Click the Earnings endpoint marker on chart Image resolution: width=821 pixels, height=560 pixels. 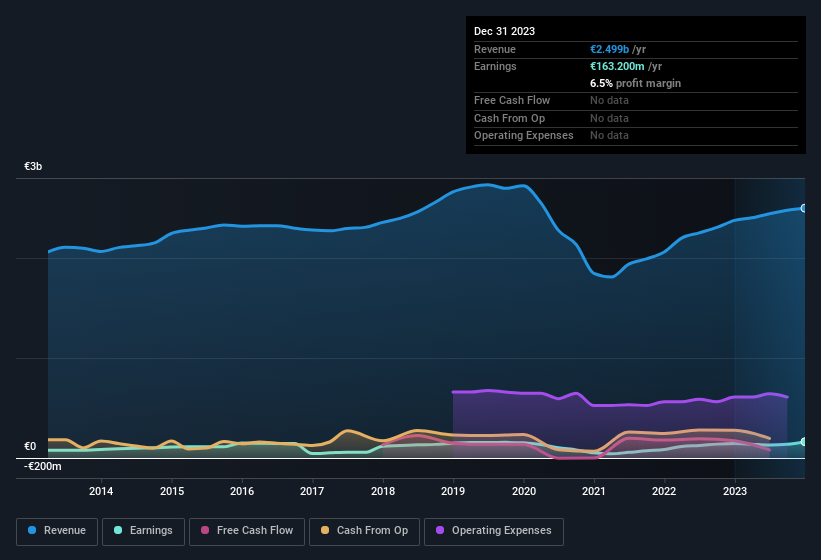(x=803, y=441)
